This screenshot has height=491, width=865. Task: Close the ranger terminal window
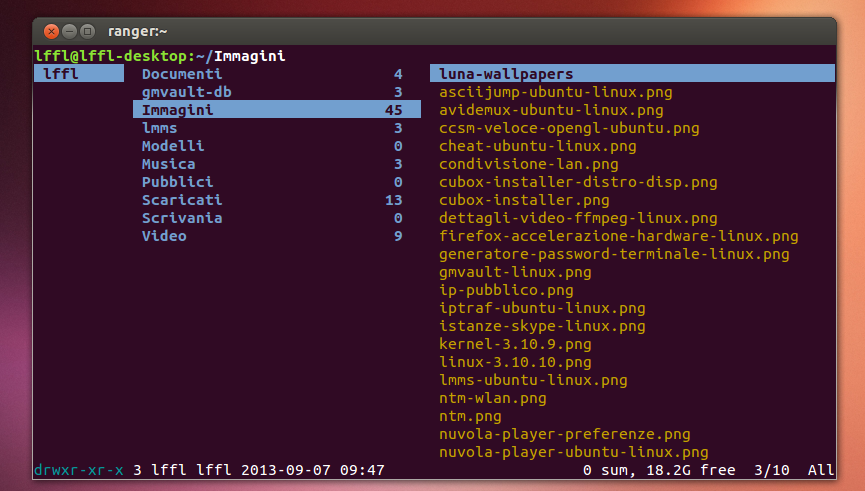51,31
